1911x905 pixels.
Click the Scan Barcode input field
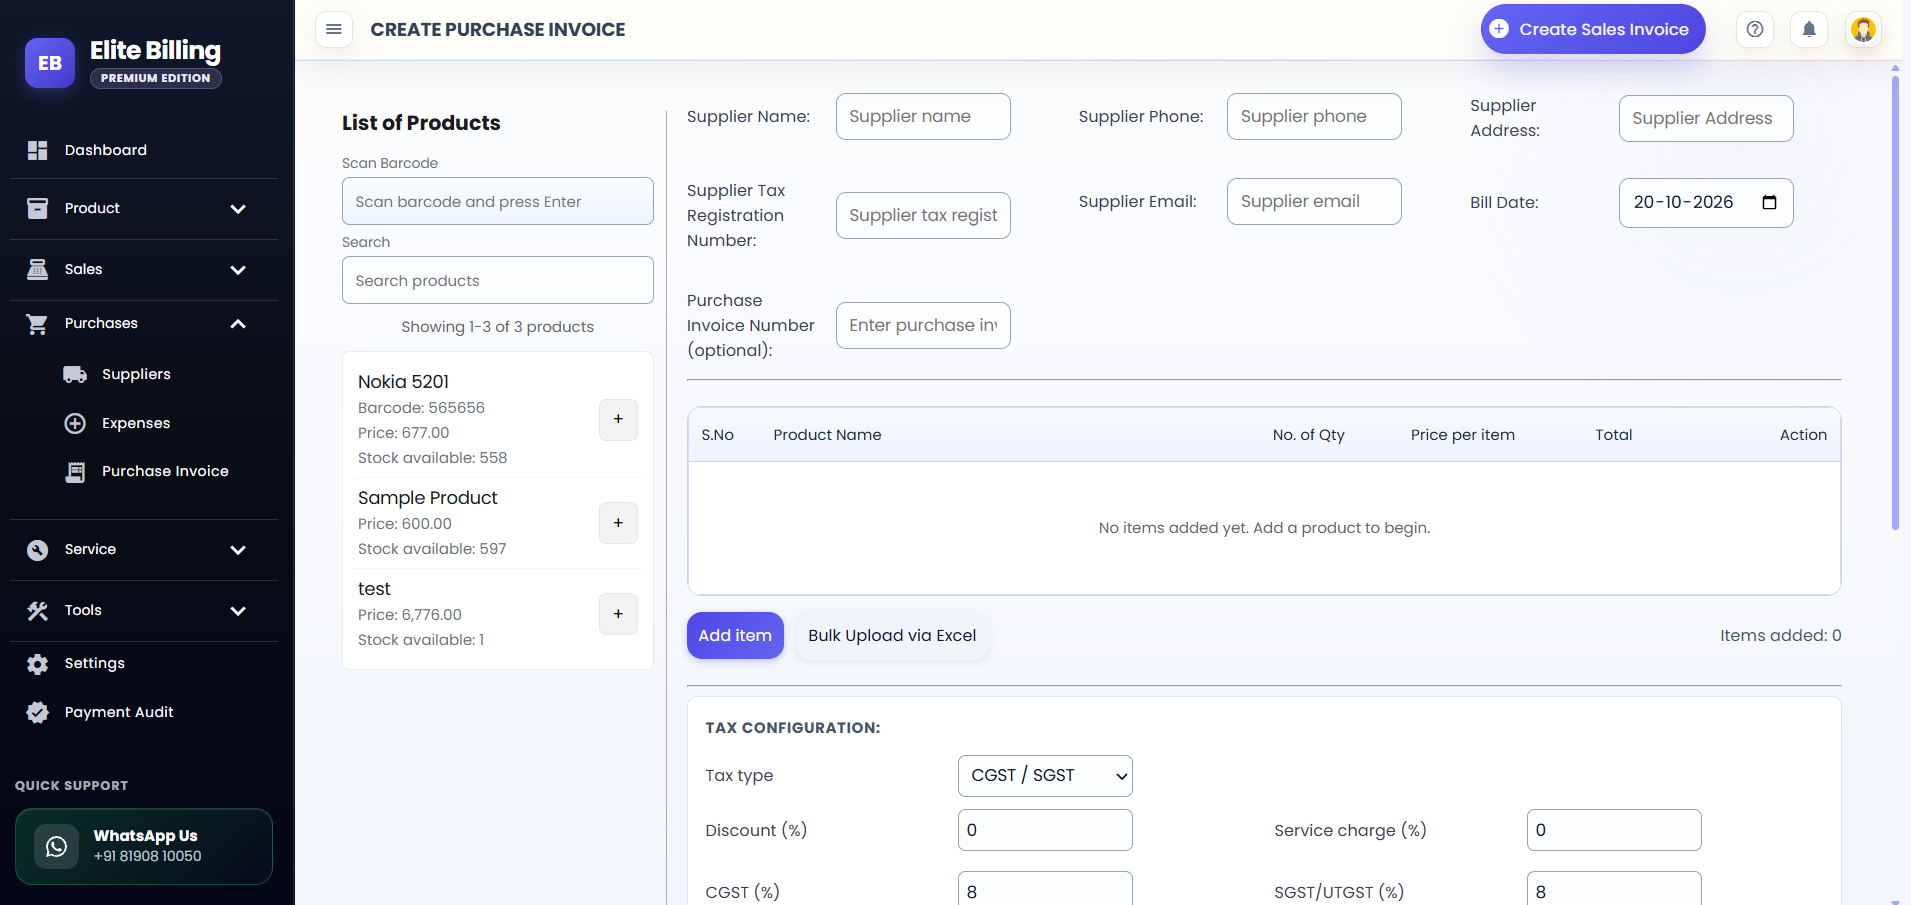498,201
